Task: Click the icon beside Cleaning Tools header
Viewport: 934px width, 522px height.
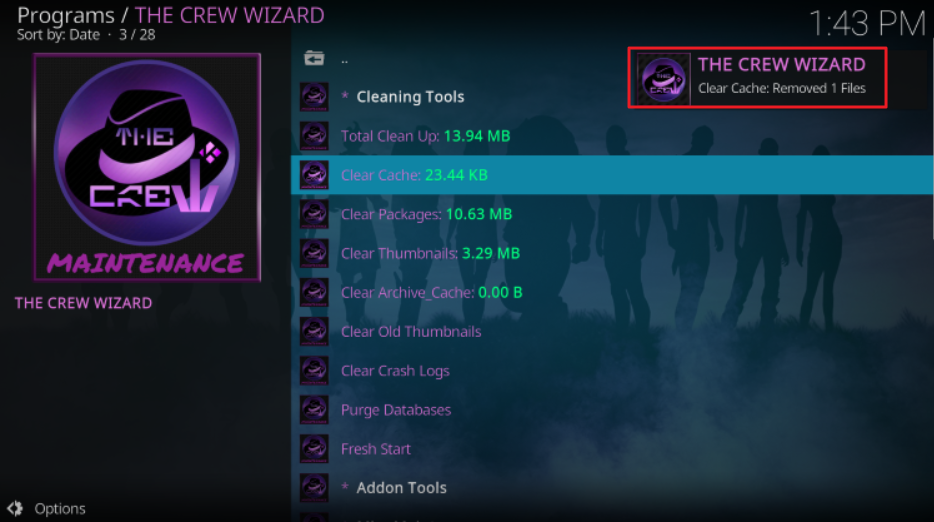Action: click(314, 97)
